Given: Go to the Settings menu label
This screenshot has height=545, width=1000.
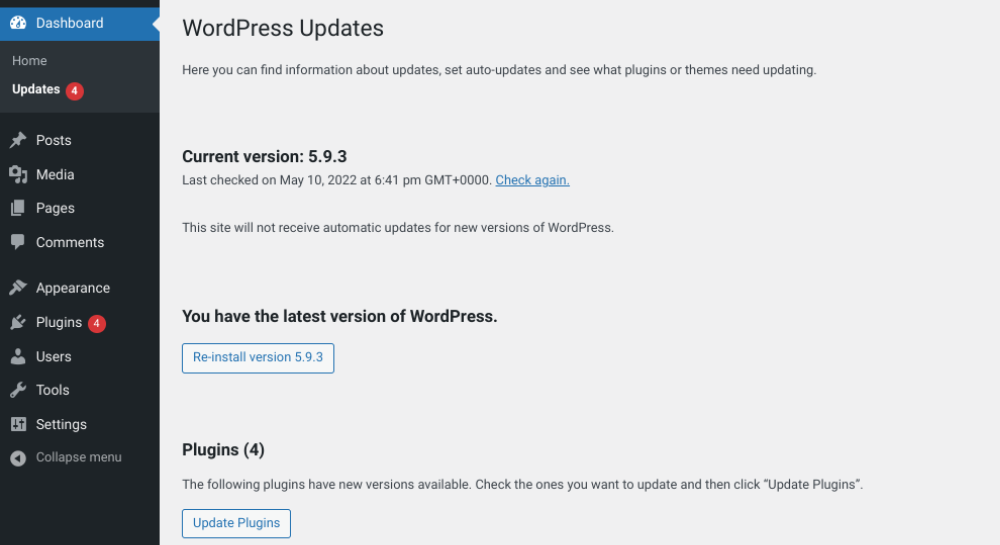Looking at the screenshot, I should pos(61,425).
